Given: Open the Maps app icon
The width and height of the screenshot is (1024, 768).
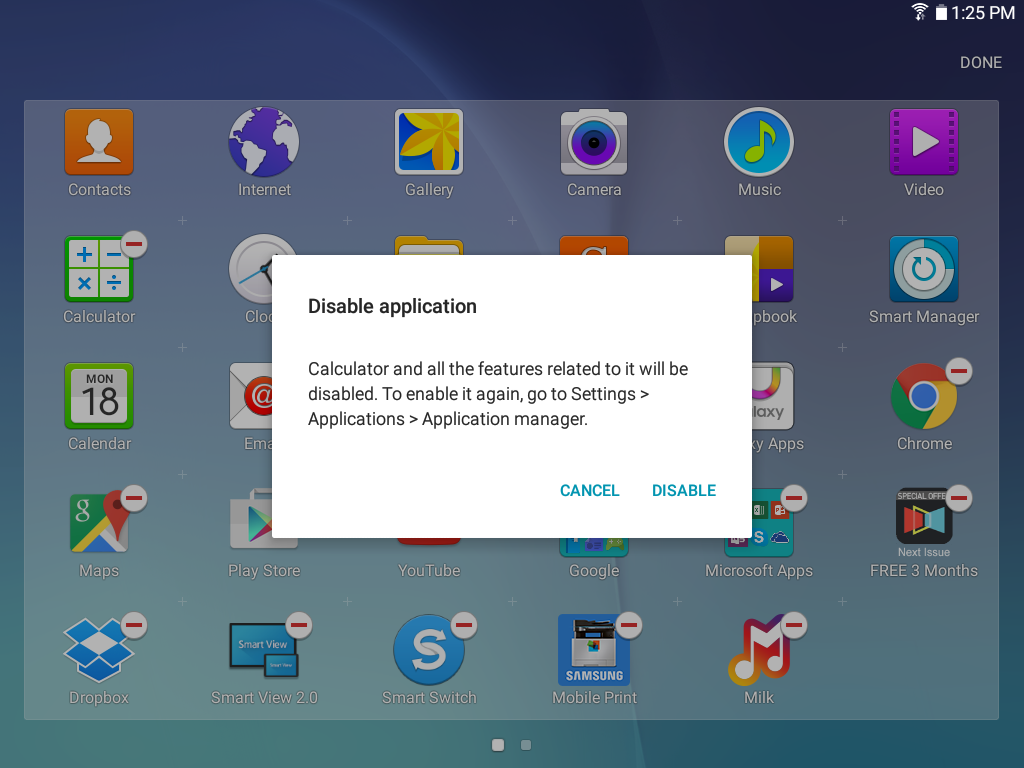Looking at the screenshot, I should pyautogui.click(x=99, y=522).
